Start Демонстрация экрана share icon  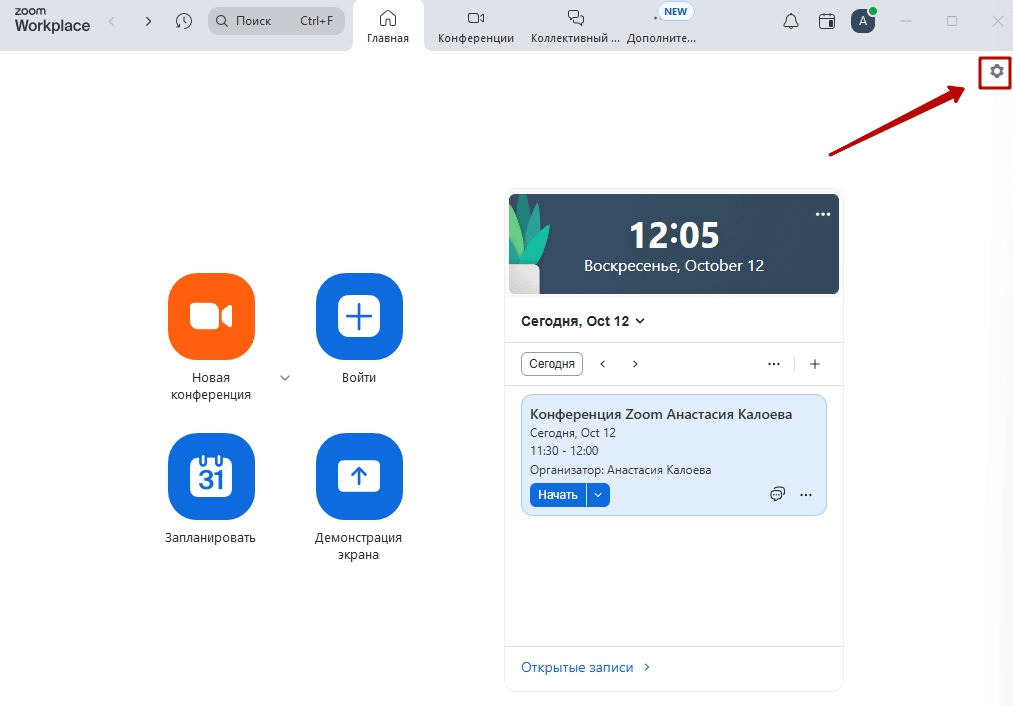359,476
